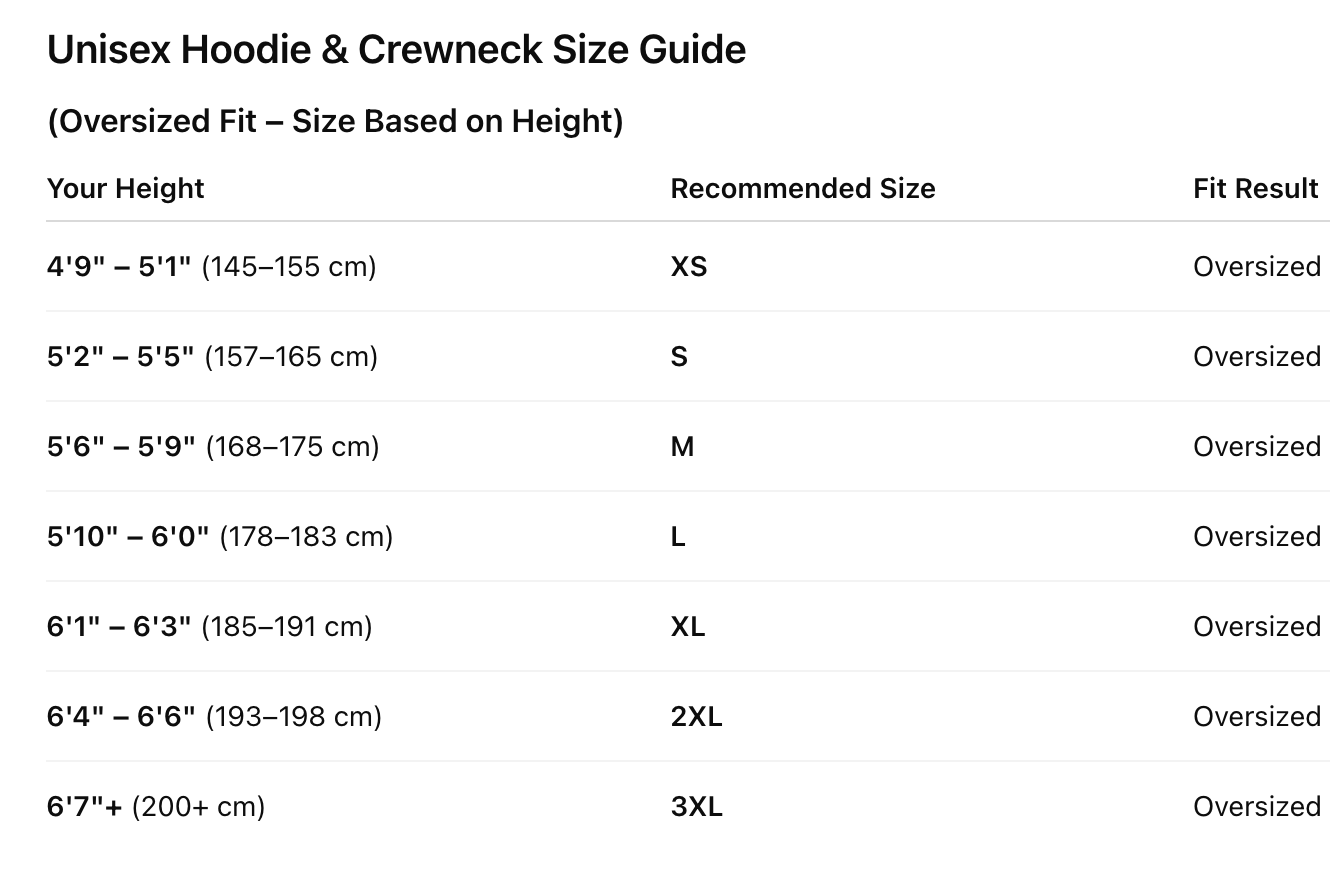Screen dimensions: 1330x870
Task: Click the S recommended size cell
Action: 679,357
